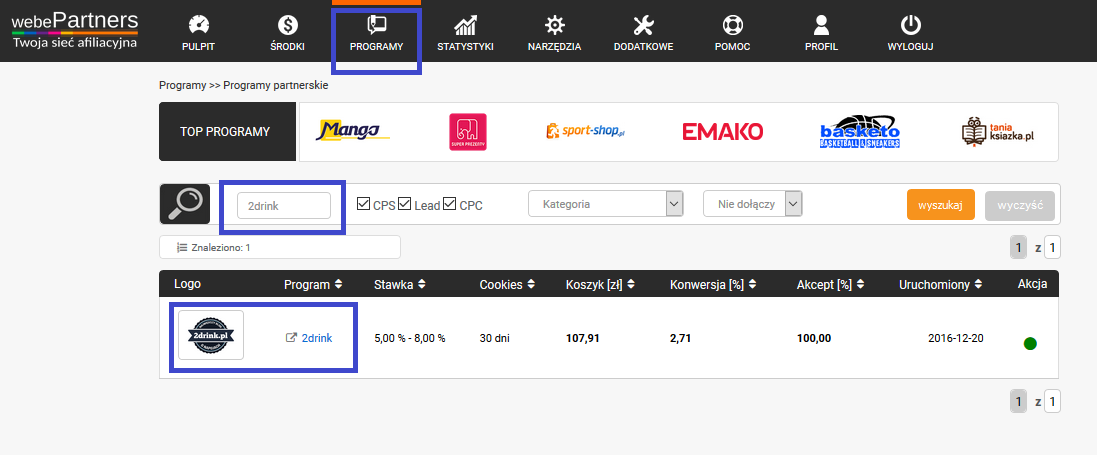Open the basketo program logo
The height and width of the screenshot is (455, 1097).
(x=860, y=132)
